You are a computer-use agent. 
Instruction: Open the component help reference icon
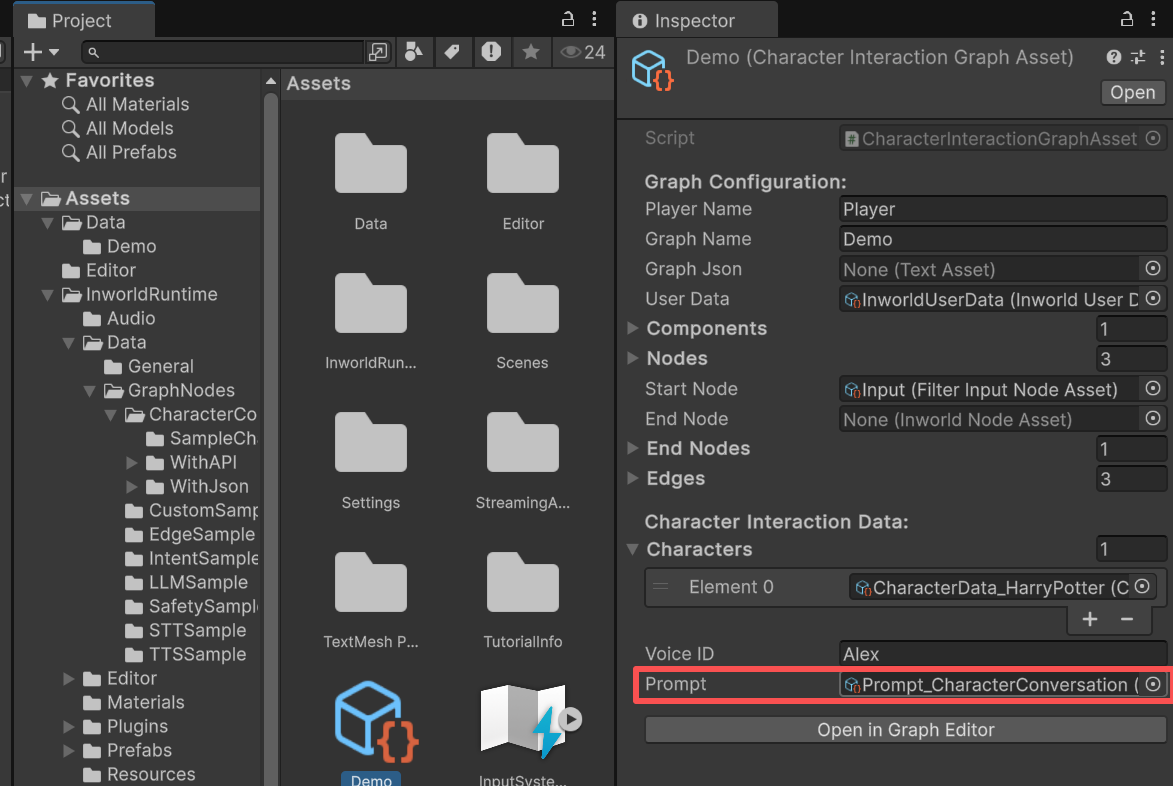[x=1113, y=57]
